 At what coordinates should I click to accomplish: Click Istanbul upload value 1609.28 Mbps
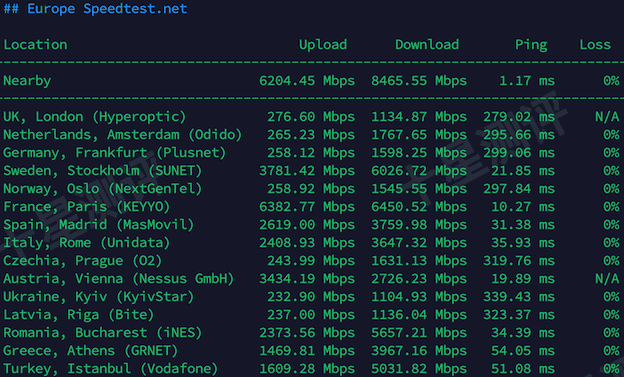pos(307,369)
